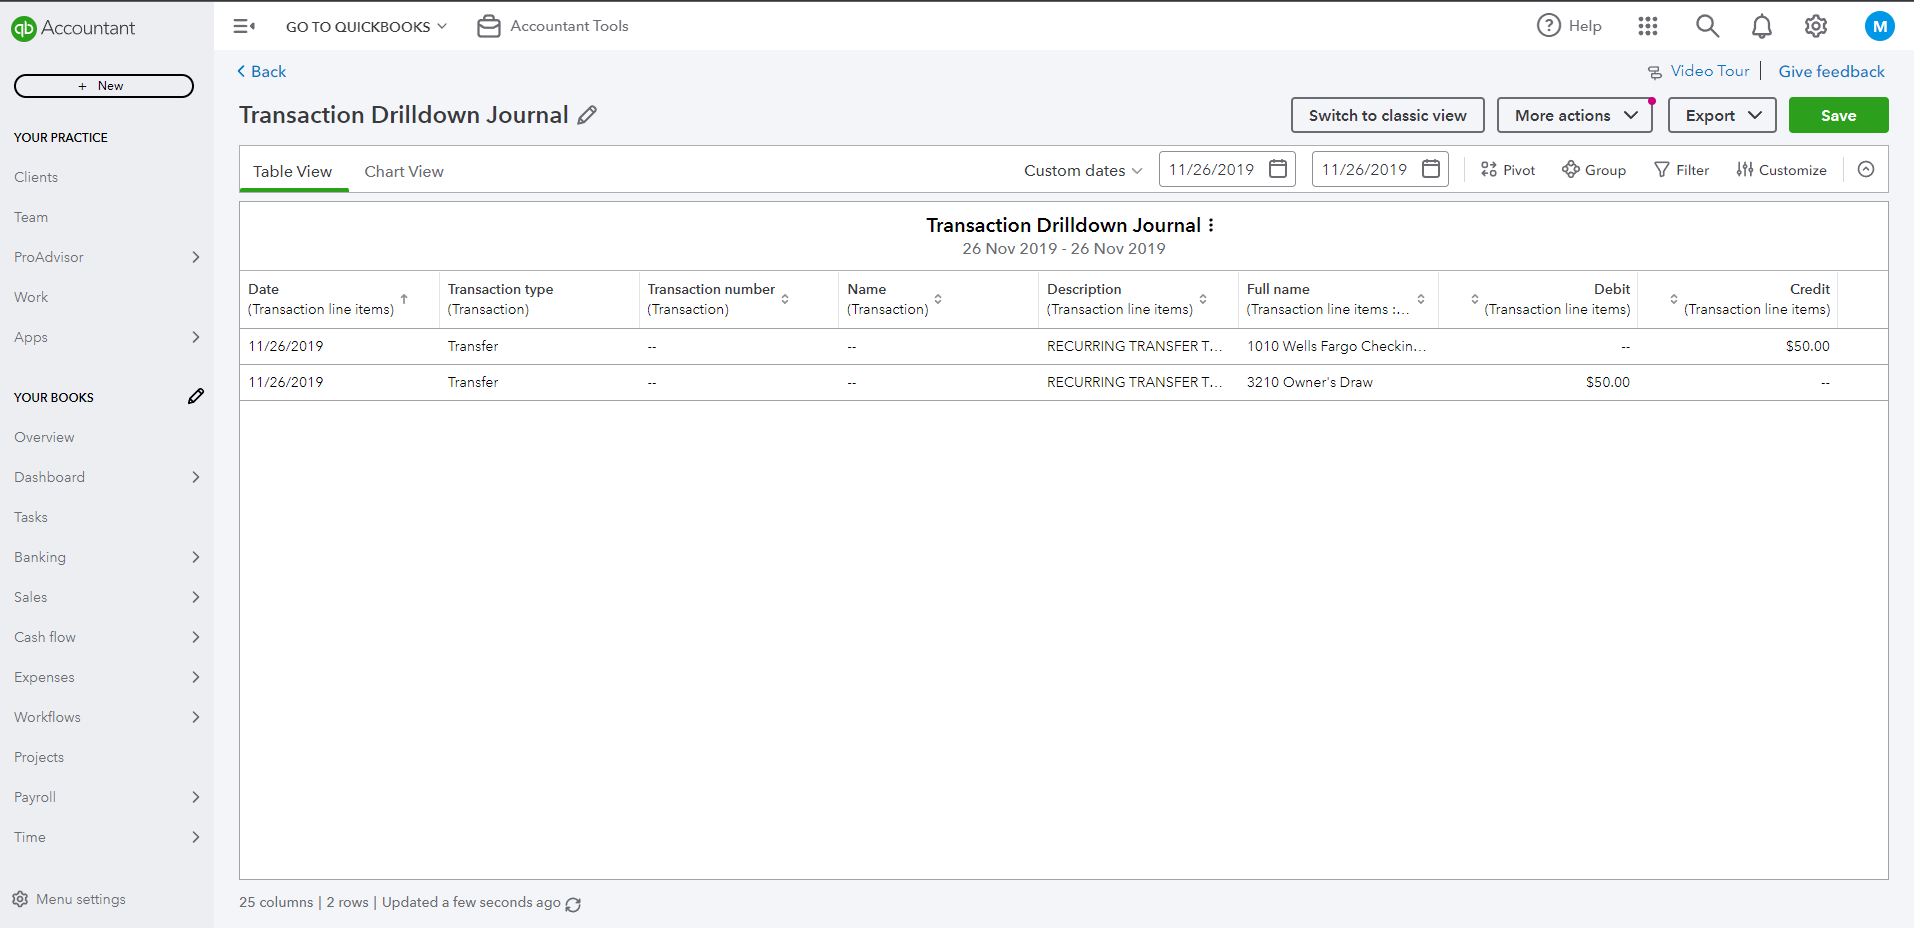Click the Give feedback link
The image size is (1914, 928).
point(1832,72)
